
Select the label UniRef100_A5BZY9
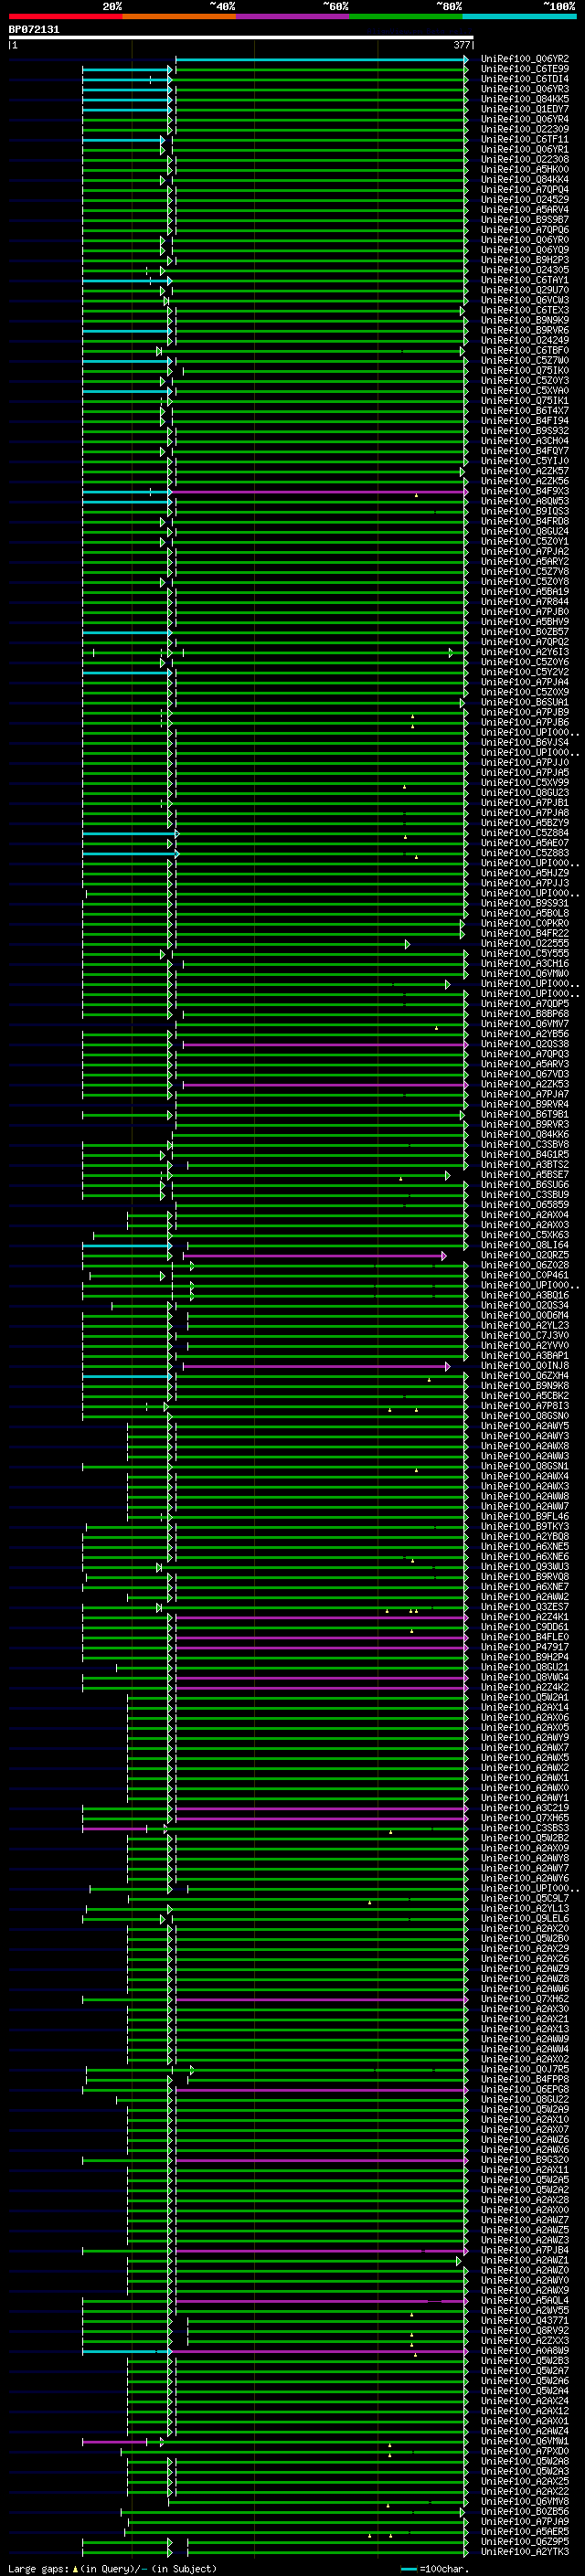524,823
